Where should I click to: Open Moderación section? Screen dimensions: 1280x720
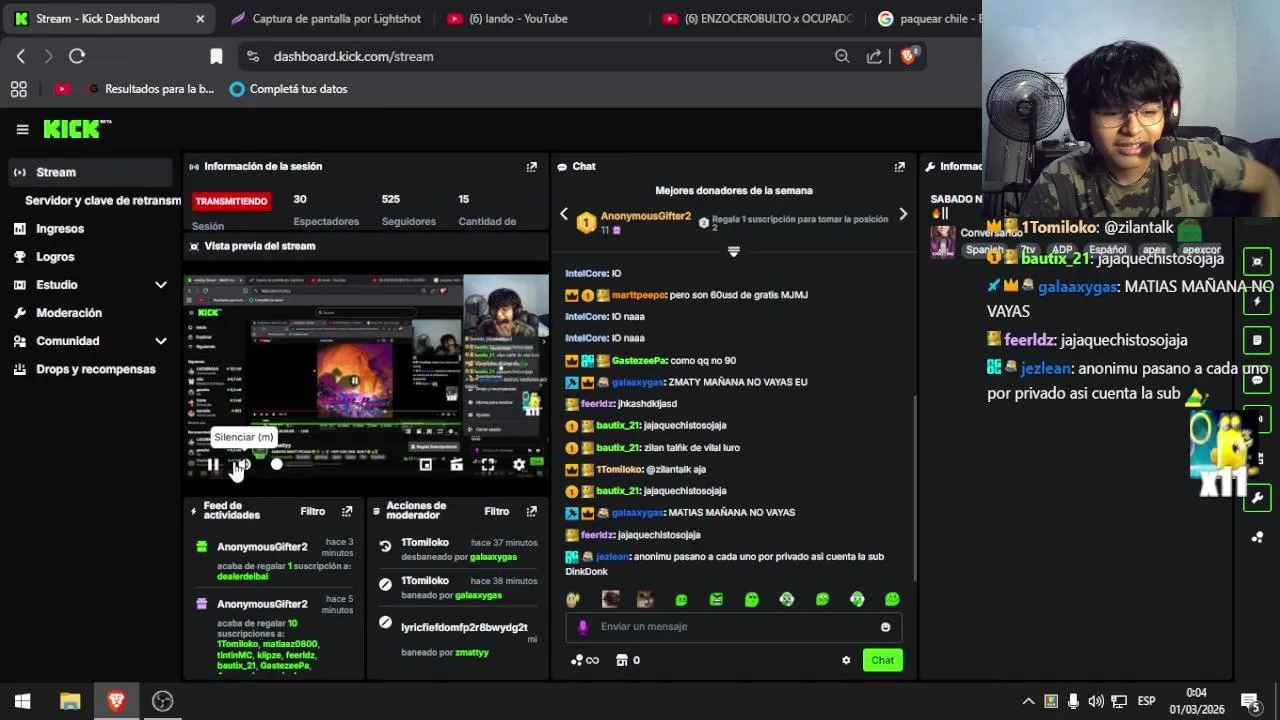[69, 312]
